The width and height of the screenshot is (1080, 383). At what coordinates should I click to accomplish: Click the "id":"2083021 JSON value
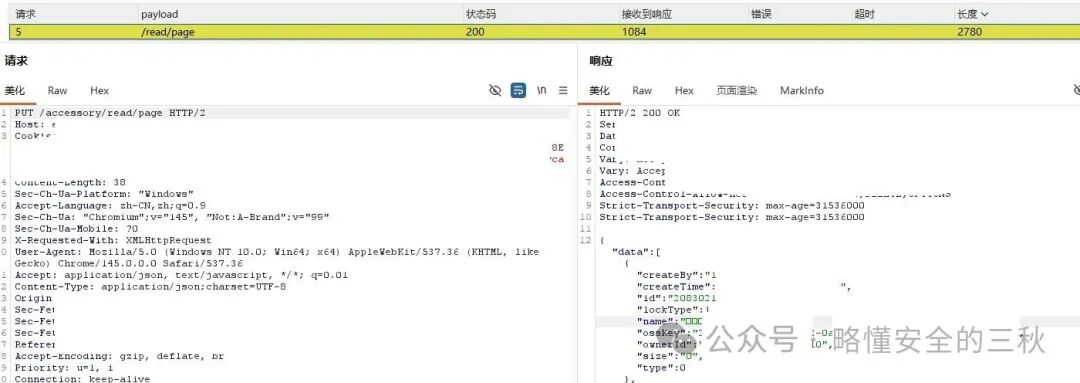coord(676,298)
